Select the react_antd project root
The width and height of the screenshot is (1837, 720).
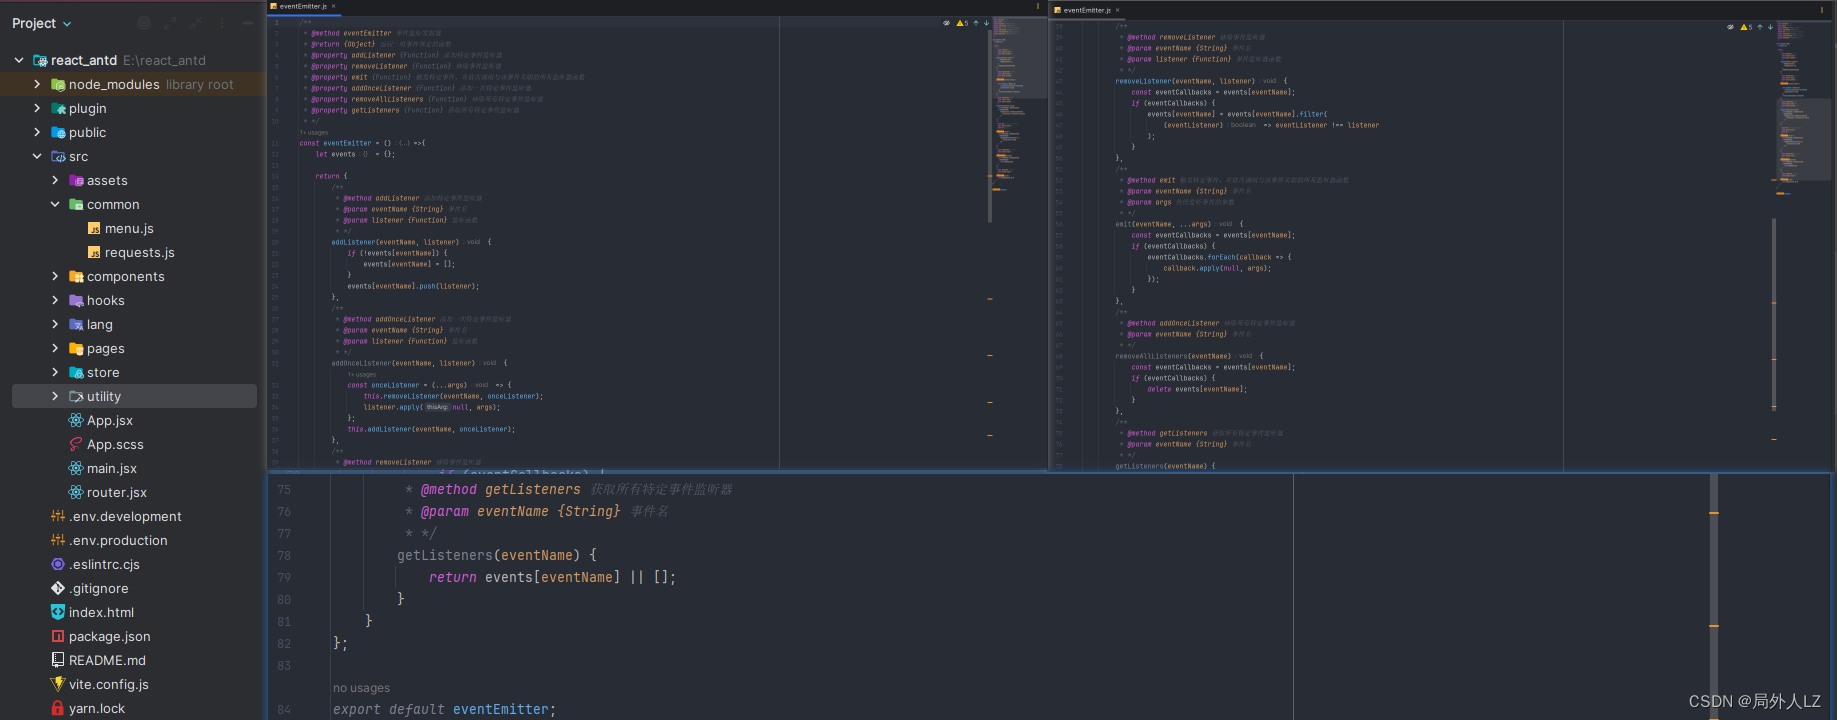(x=84, y=60)
